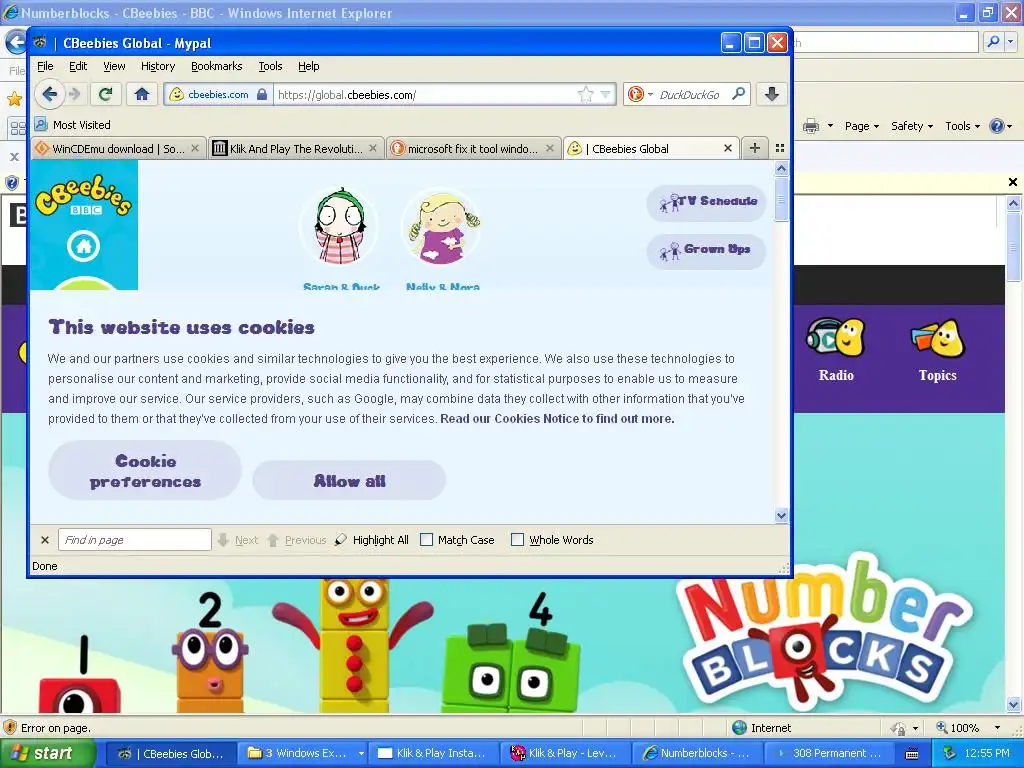This screenshot has width=1024, height=768.
Task: Open Internet Explorer Tools menu dropdown
Action: pos(963,126)
